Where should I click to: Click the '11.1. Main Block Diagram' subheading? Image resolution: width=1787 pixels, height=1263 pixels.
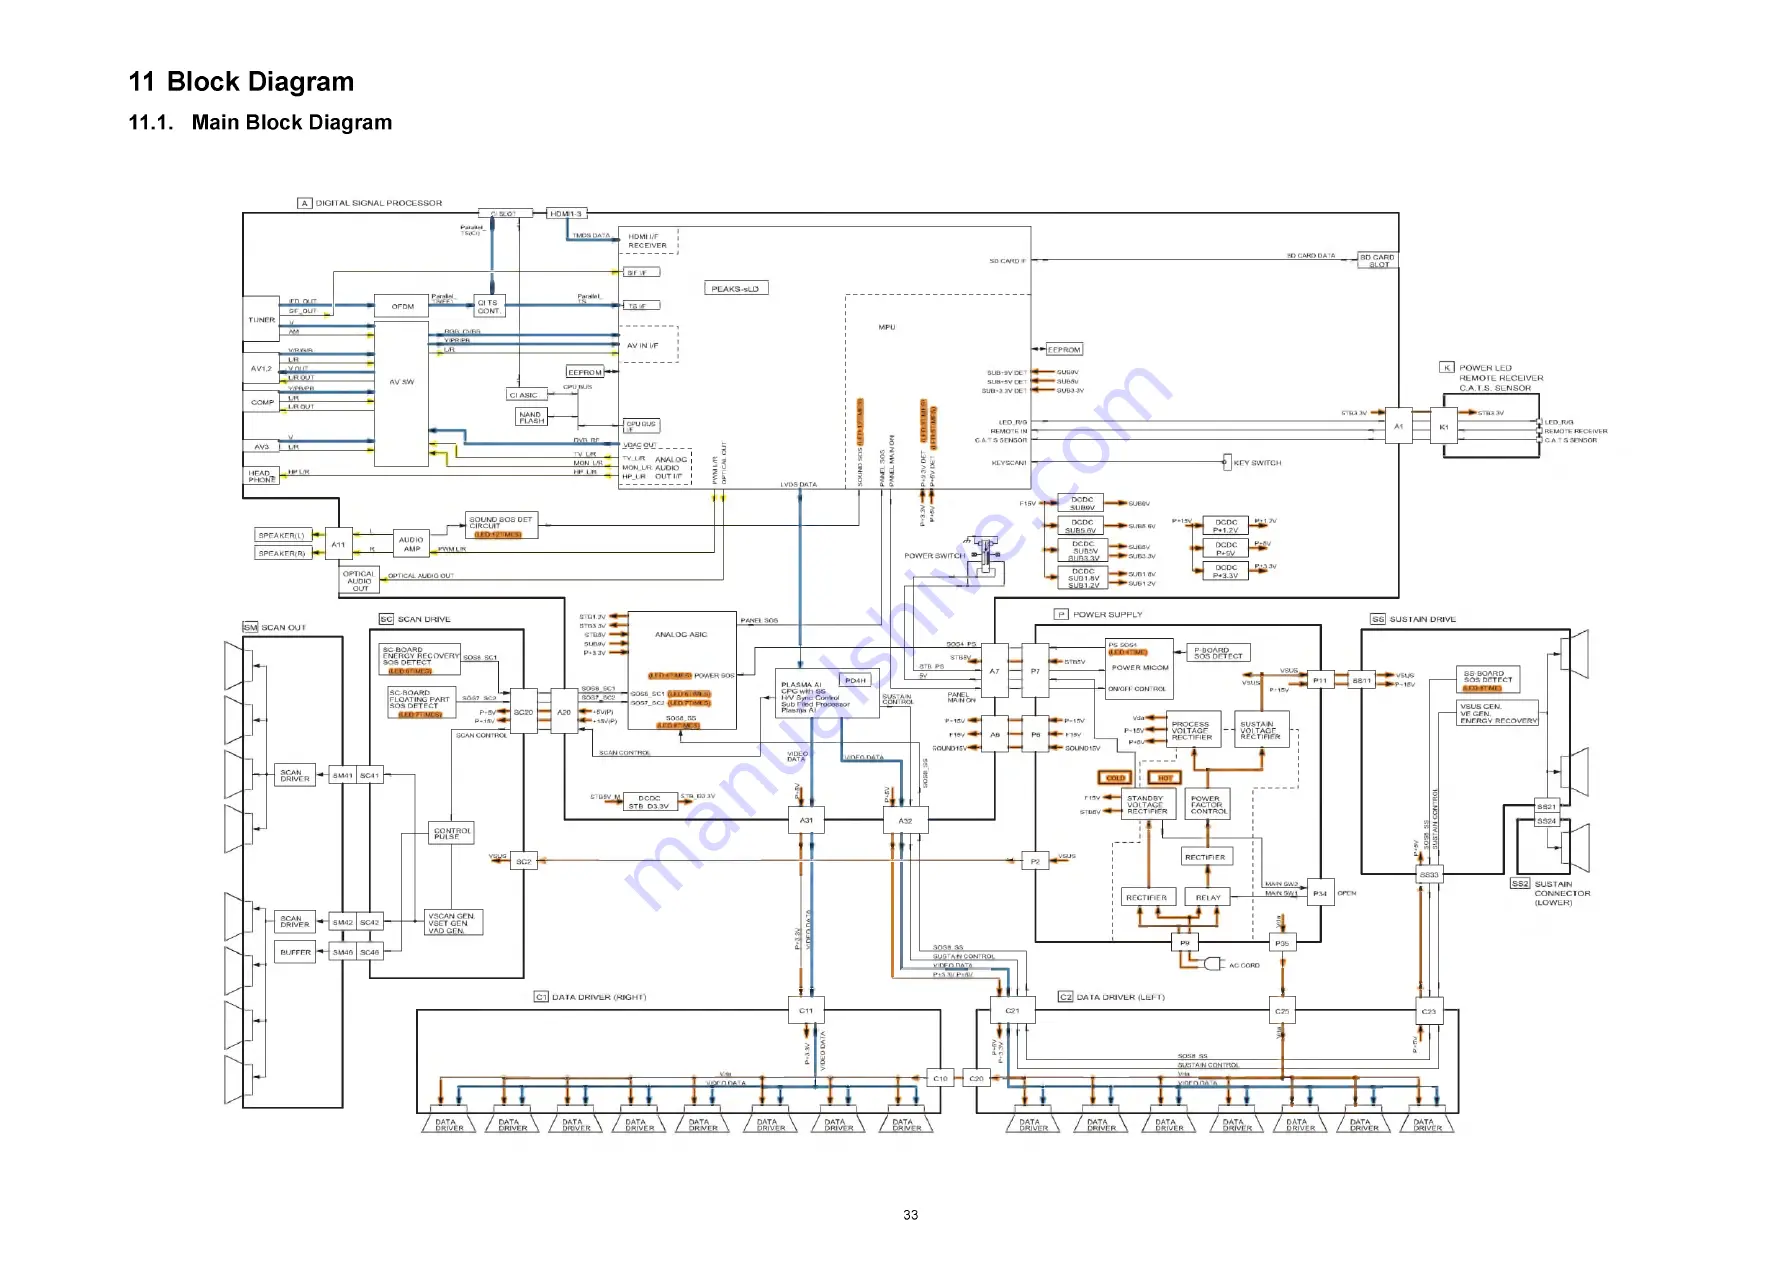[260, 122]
